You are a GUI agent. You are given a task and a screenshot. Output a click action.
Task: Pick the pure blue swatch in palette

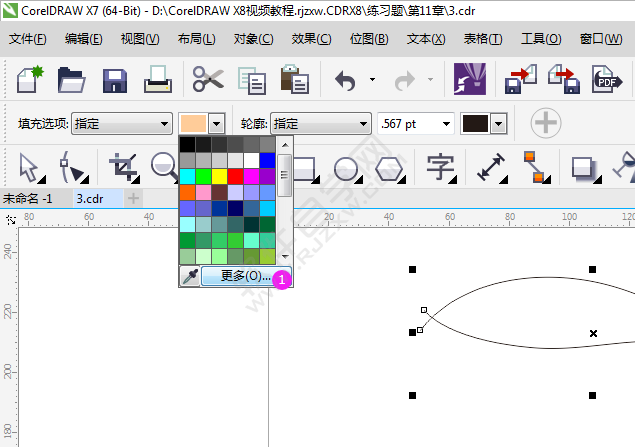click(267, 160)
